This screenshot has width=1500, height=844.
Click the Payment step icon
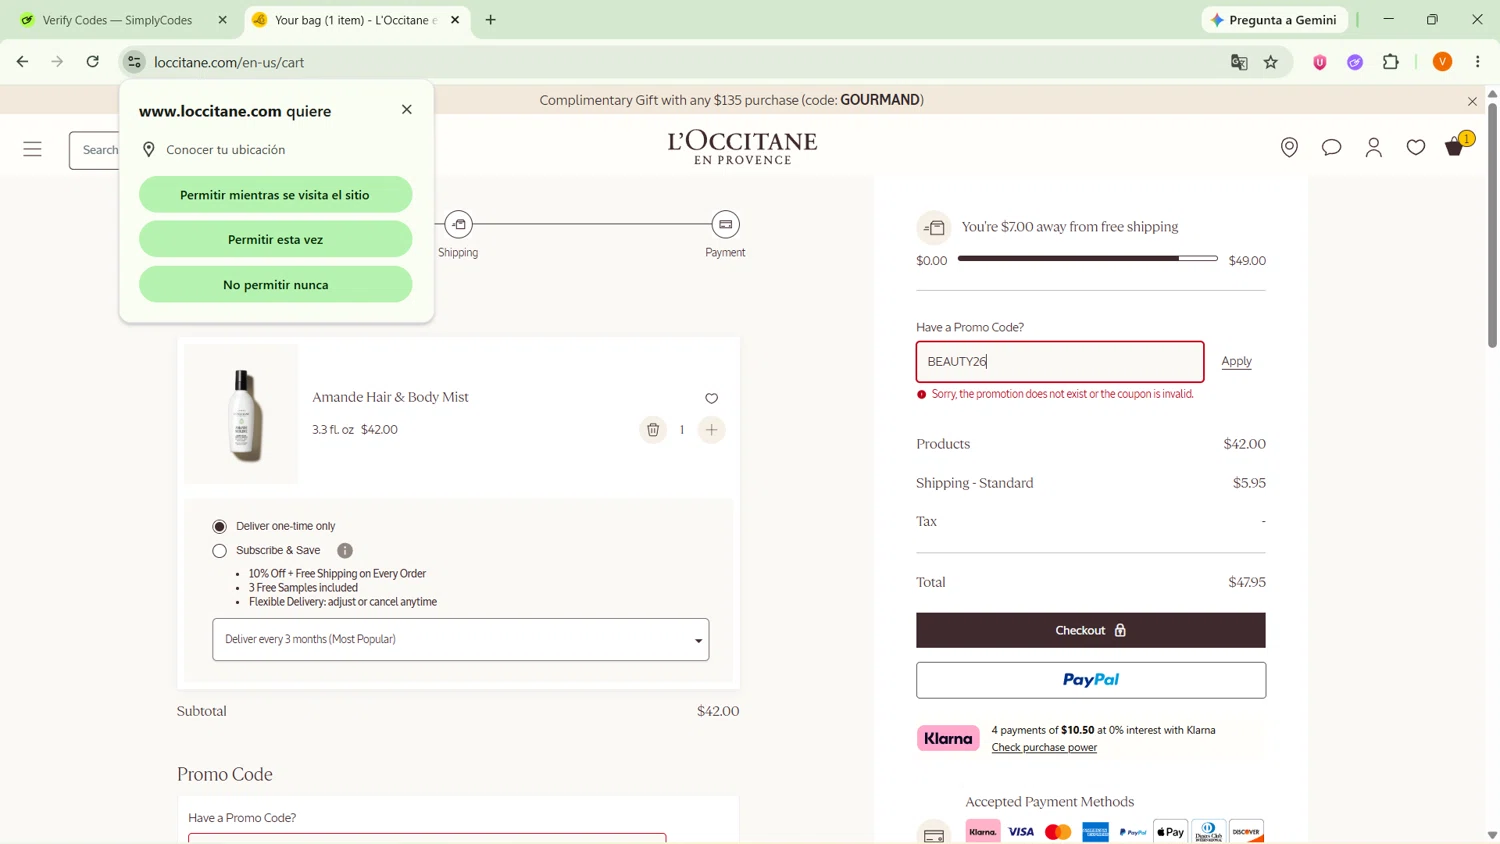[725, 225]
